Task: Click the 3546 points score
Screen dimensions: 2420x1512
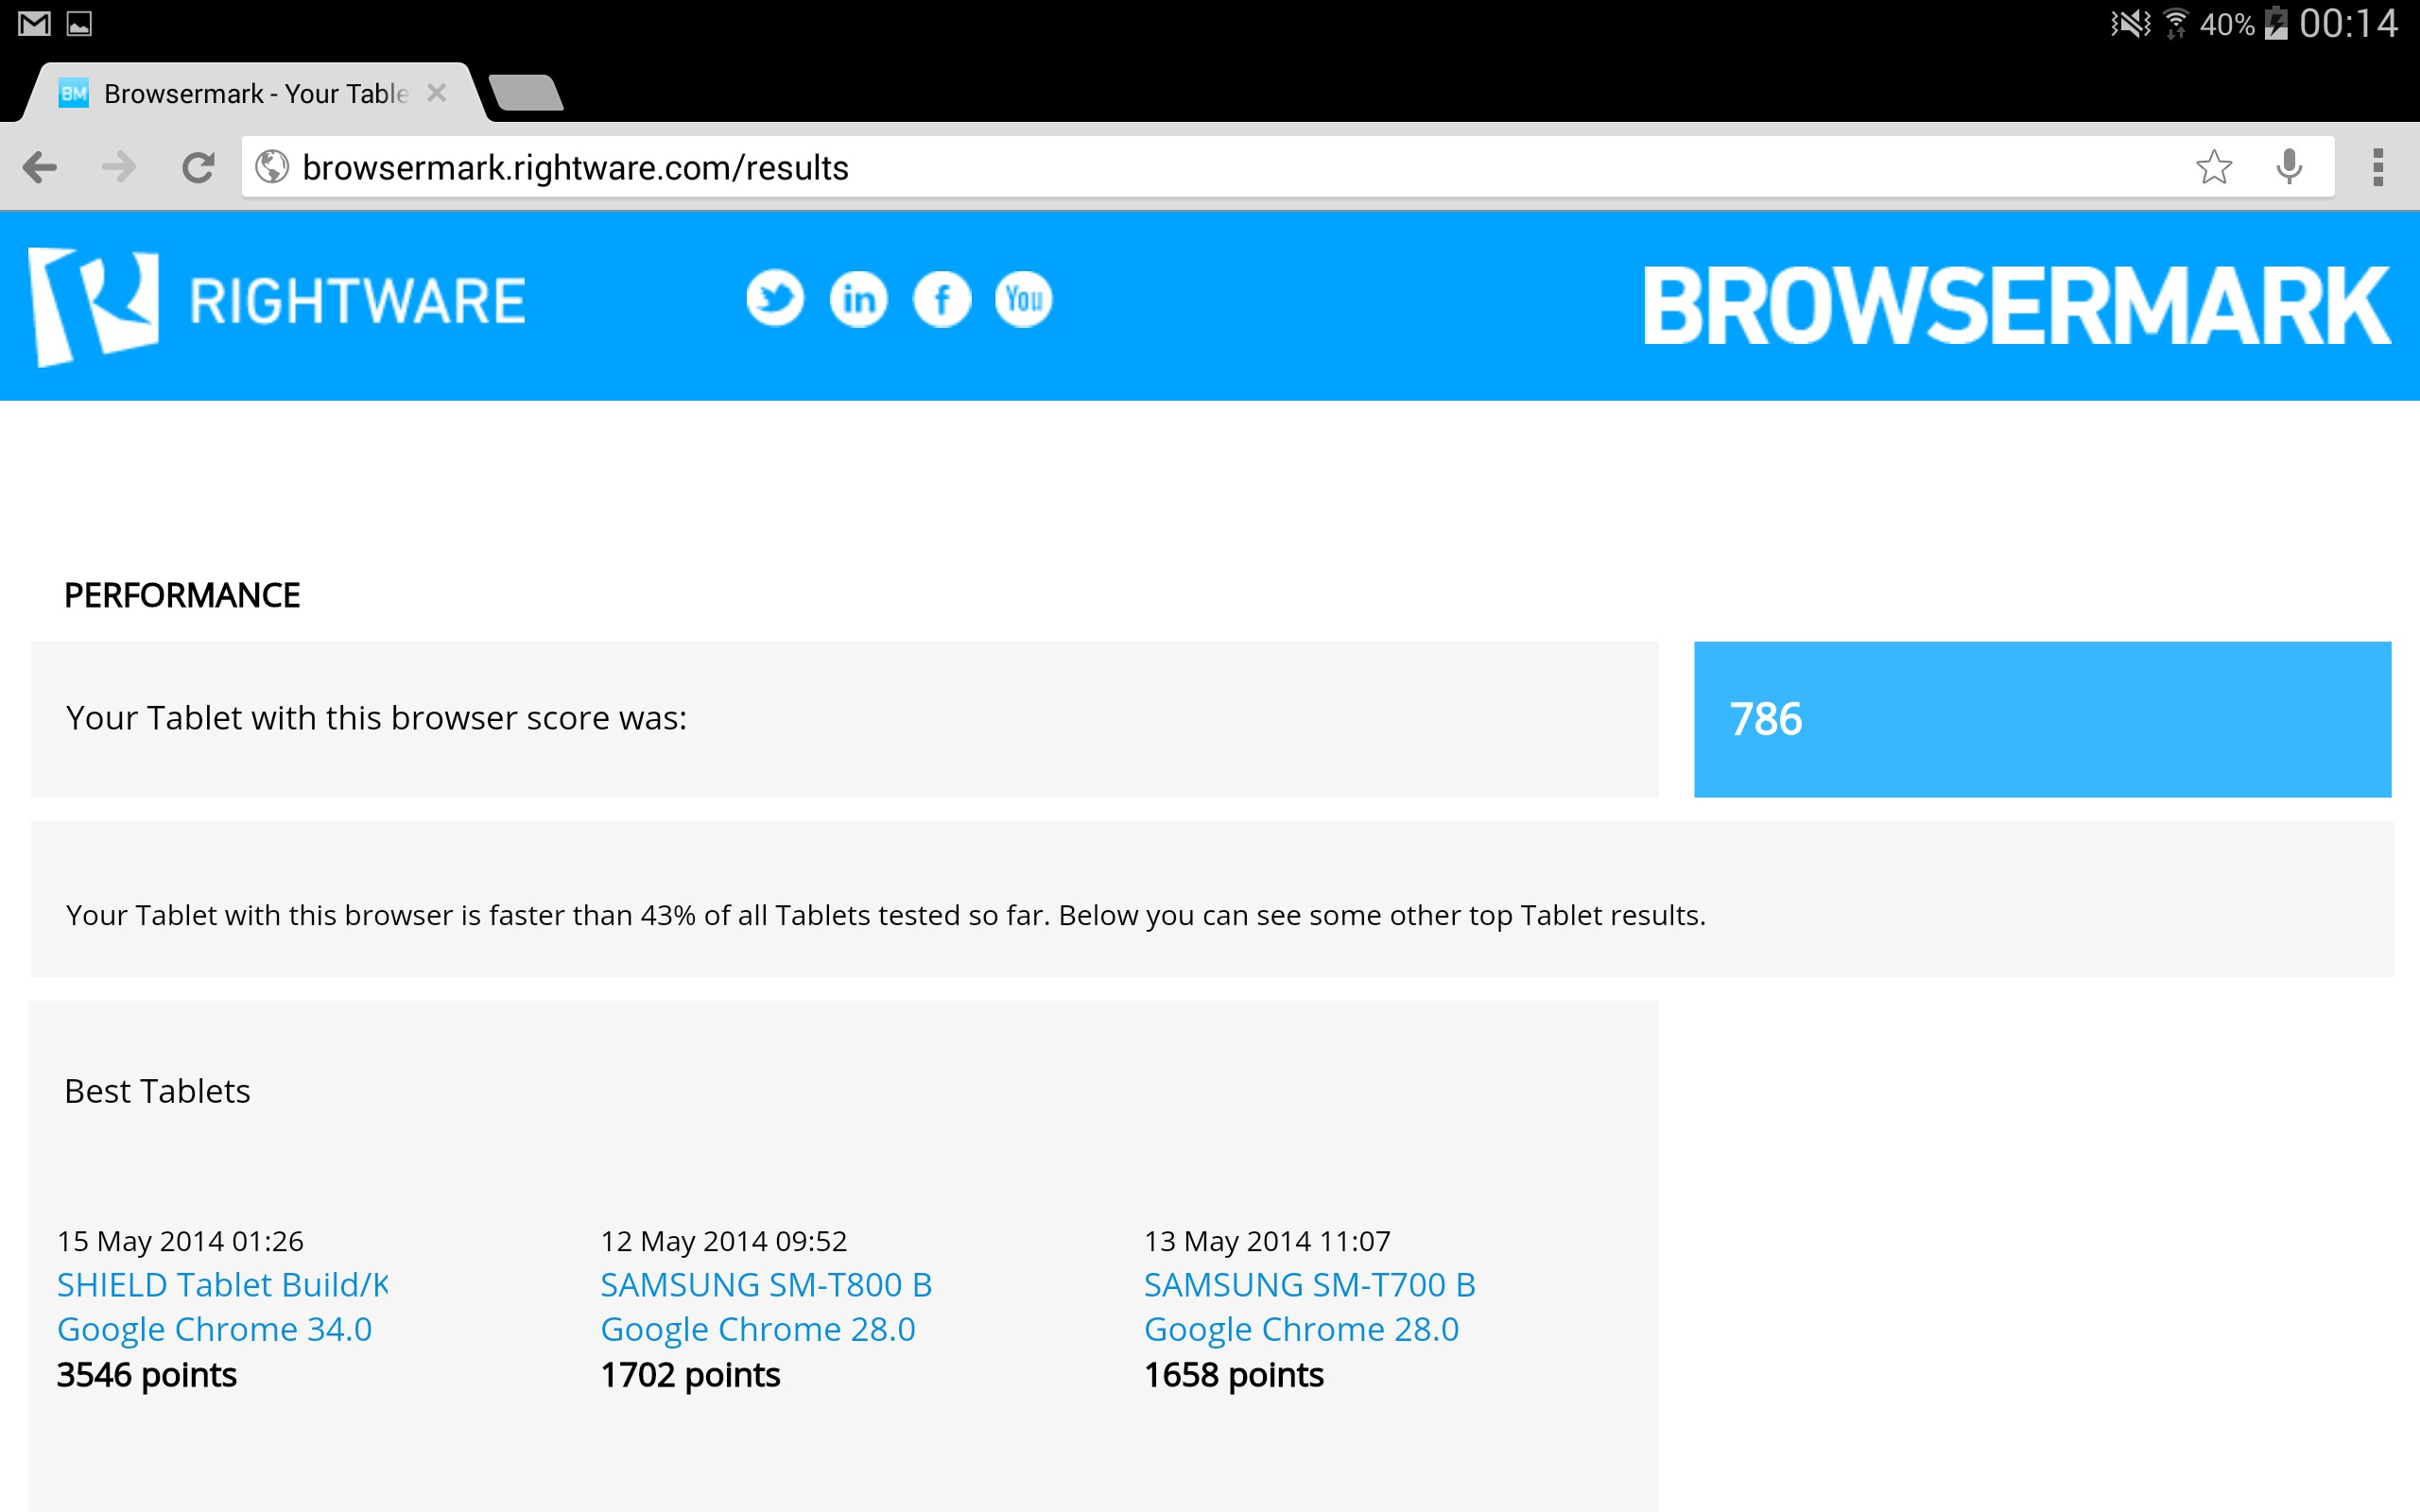Action: [146, 1375]
